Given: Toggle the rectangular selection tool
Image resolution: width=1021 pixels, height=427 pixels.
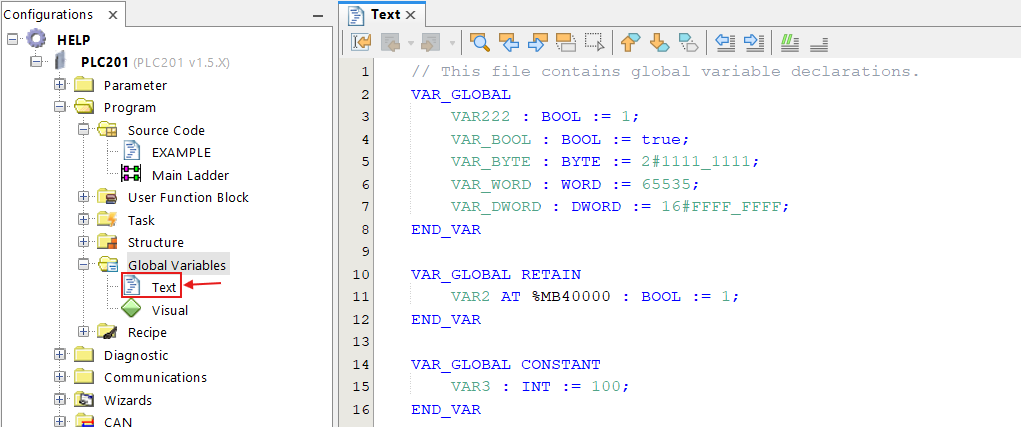Looking at the screenshot, I should (594, 42).
